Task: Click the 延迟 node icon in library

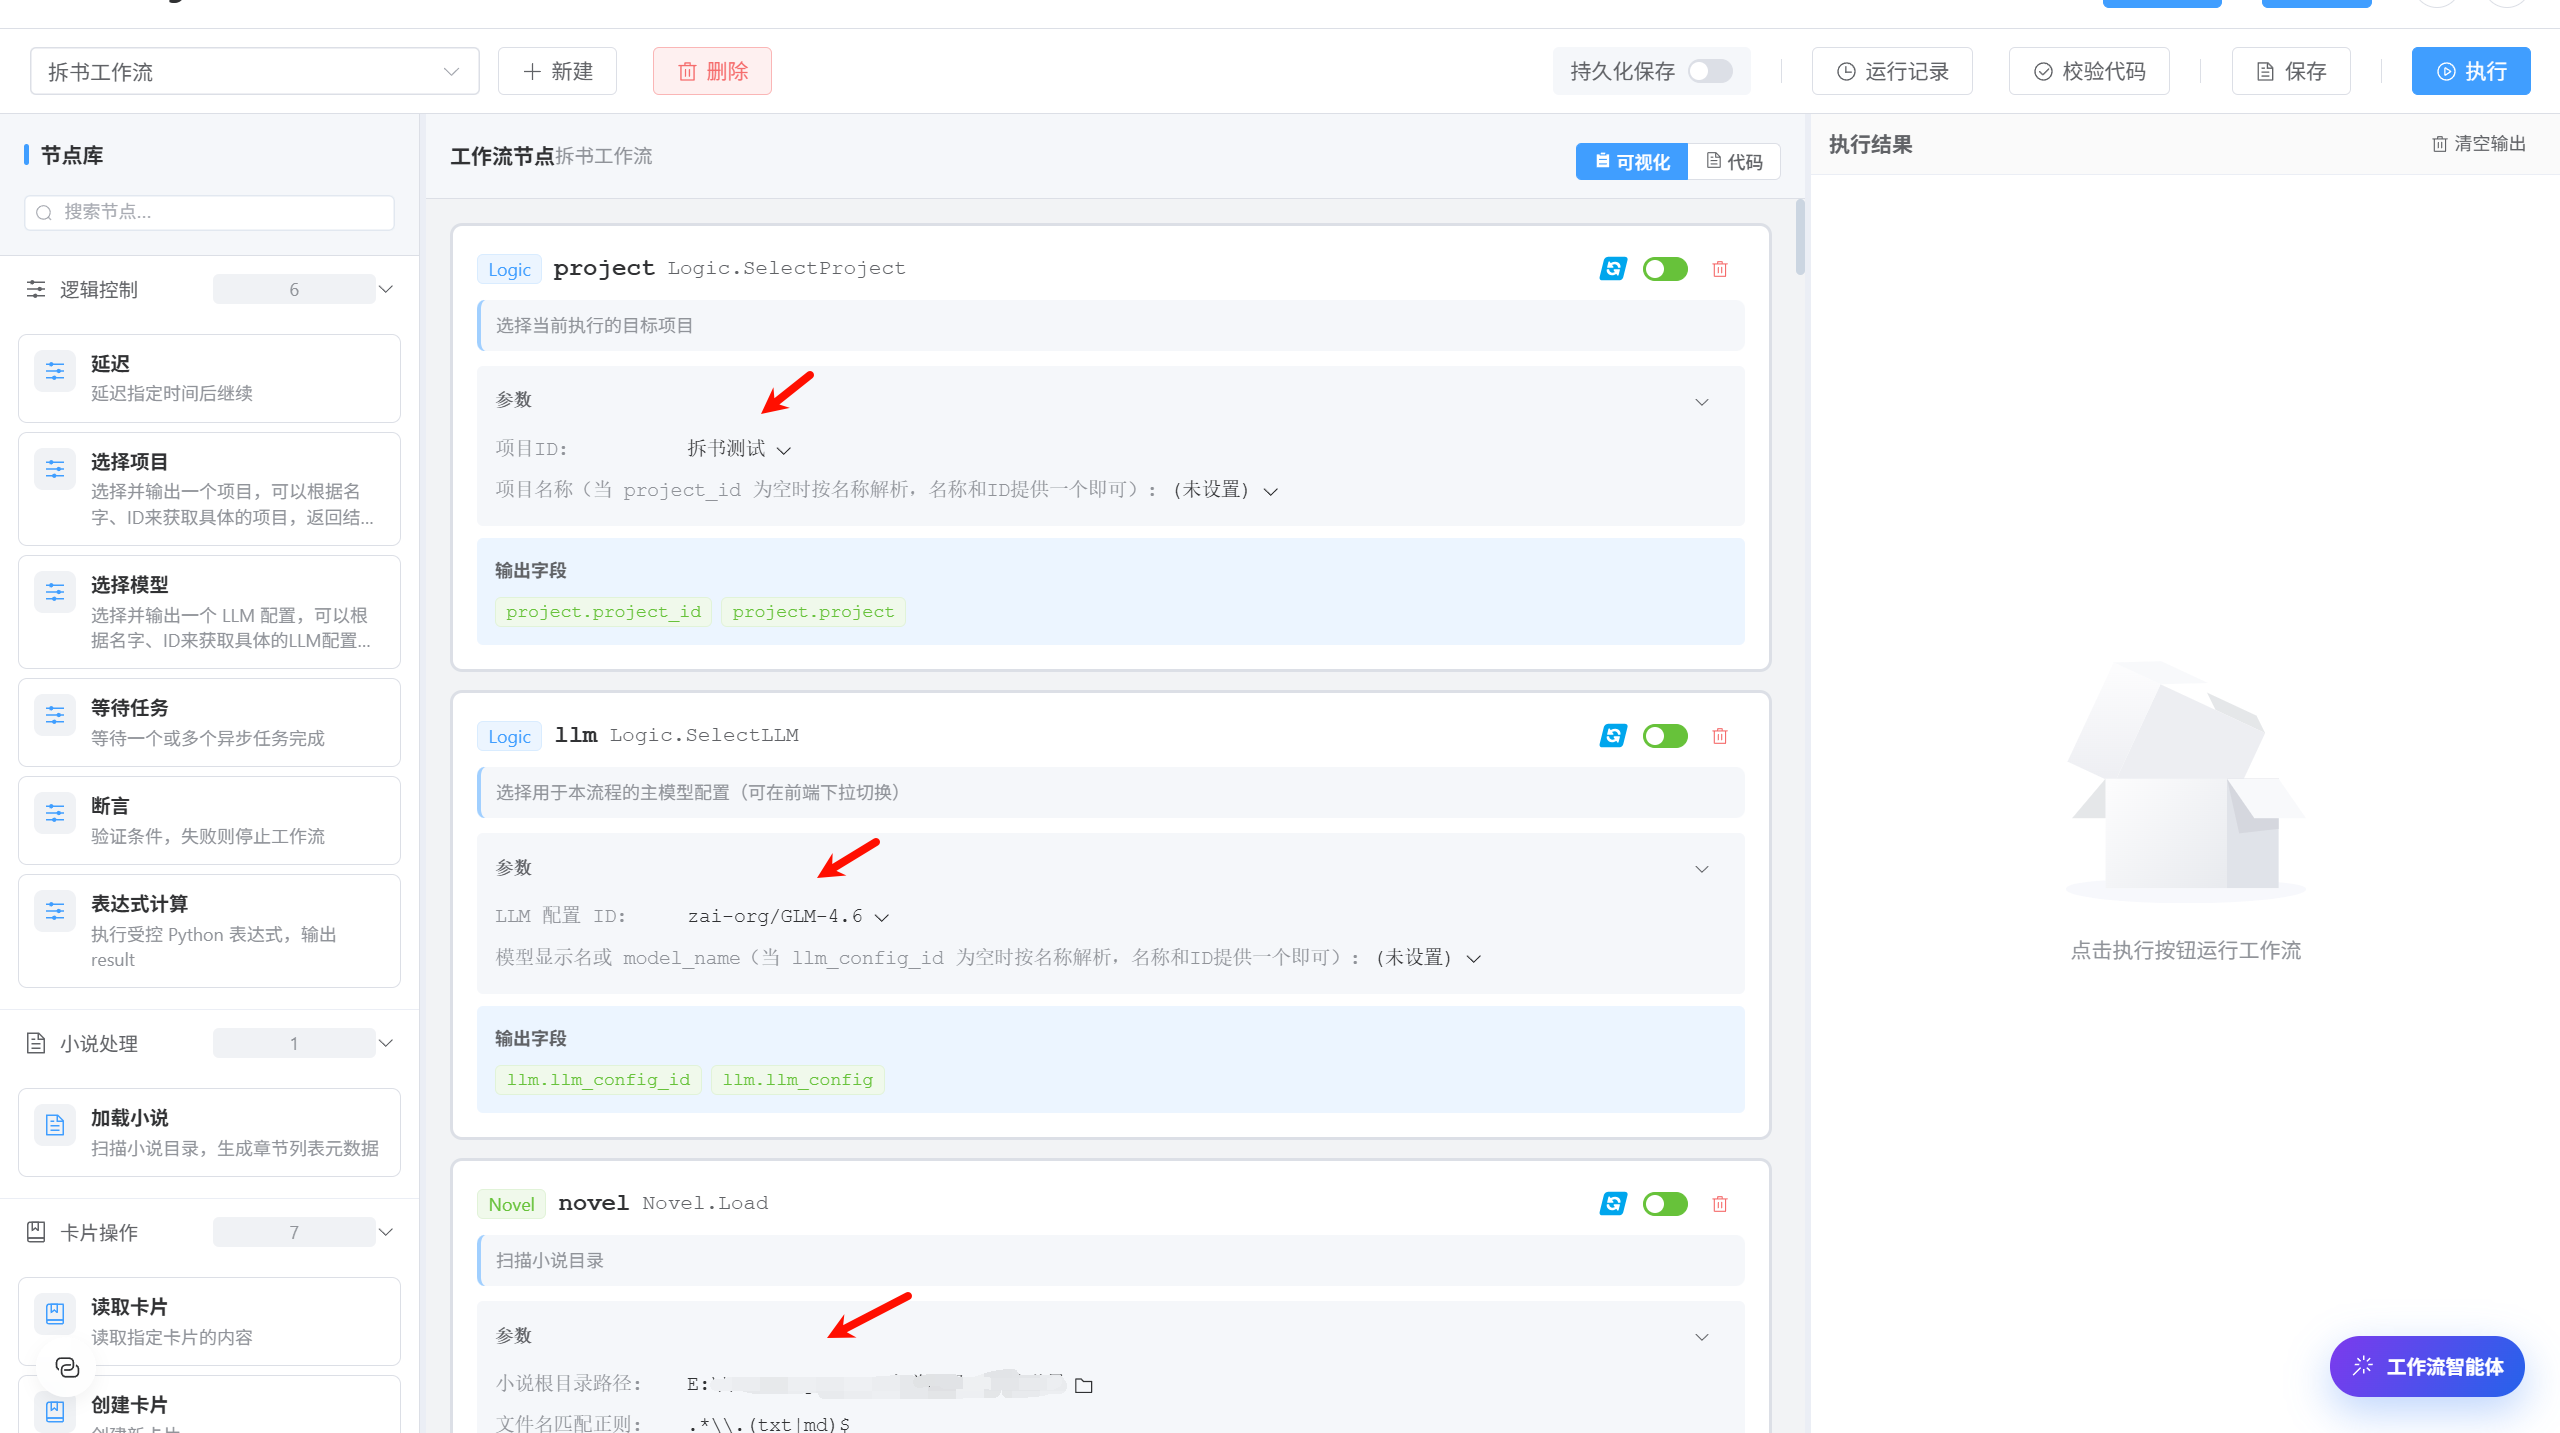Action: tap(55, 371)
